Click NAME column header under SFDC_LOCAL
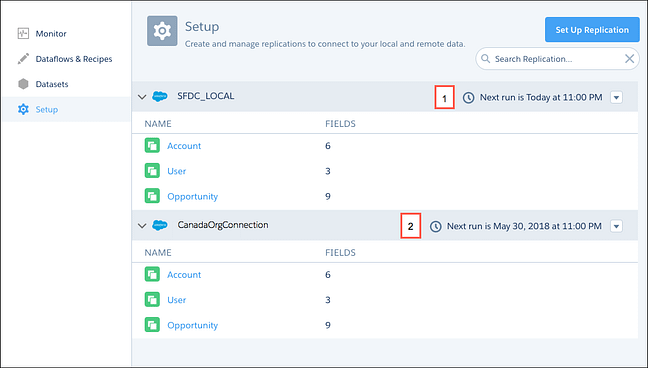Image resolution: width=648 pixels, height=368 pixels. pyautogui.click(x=158, y=124)
